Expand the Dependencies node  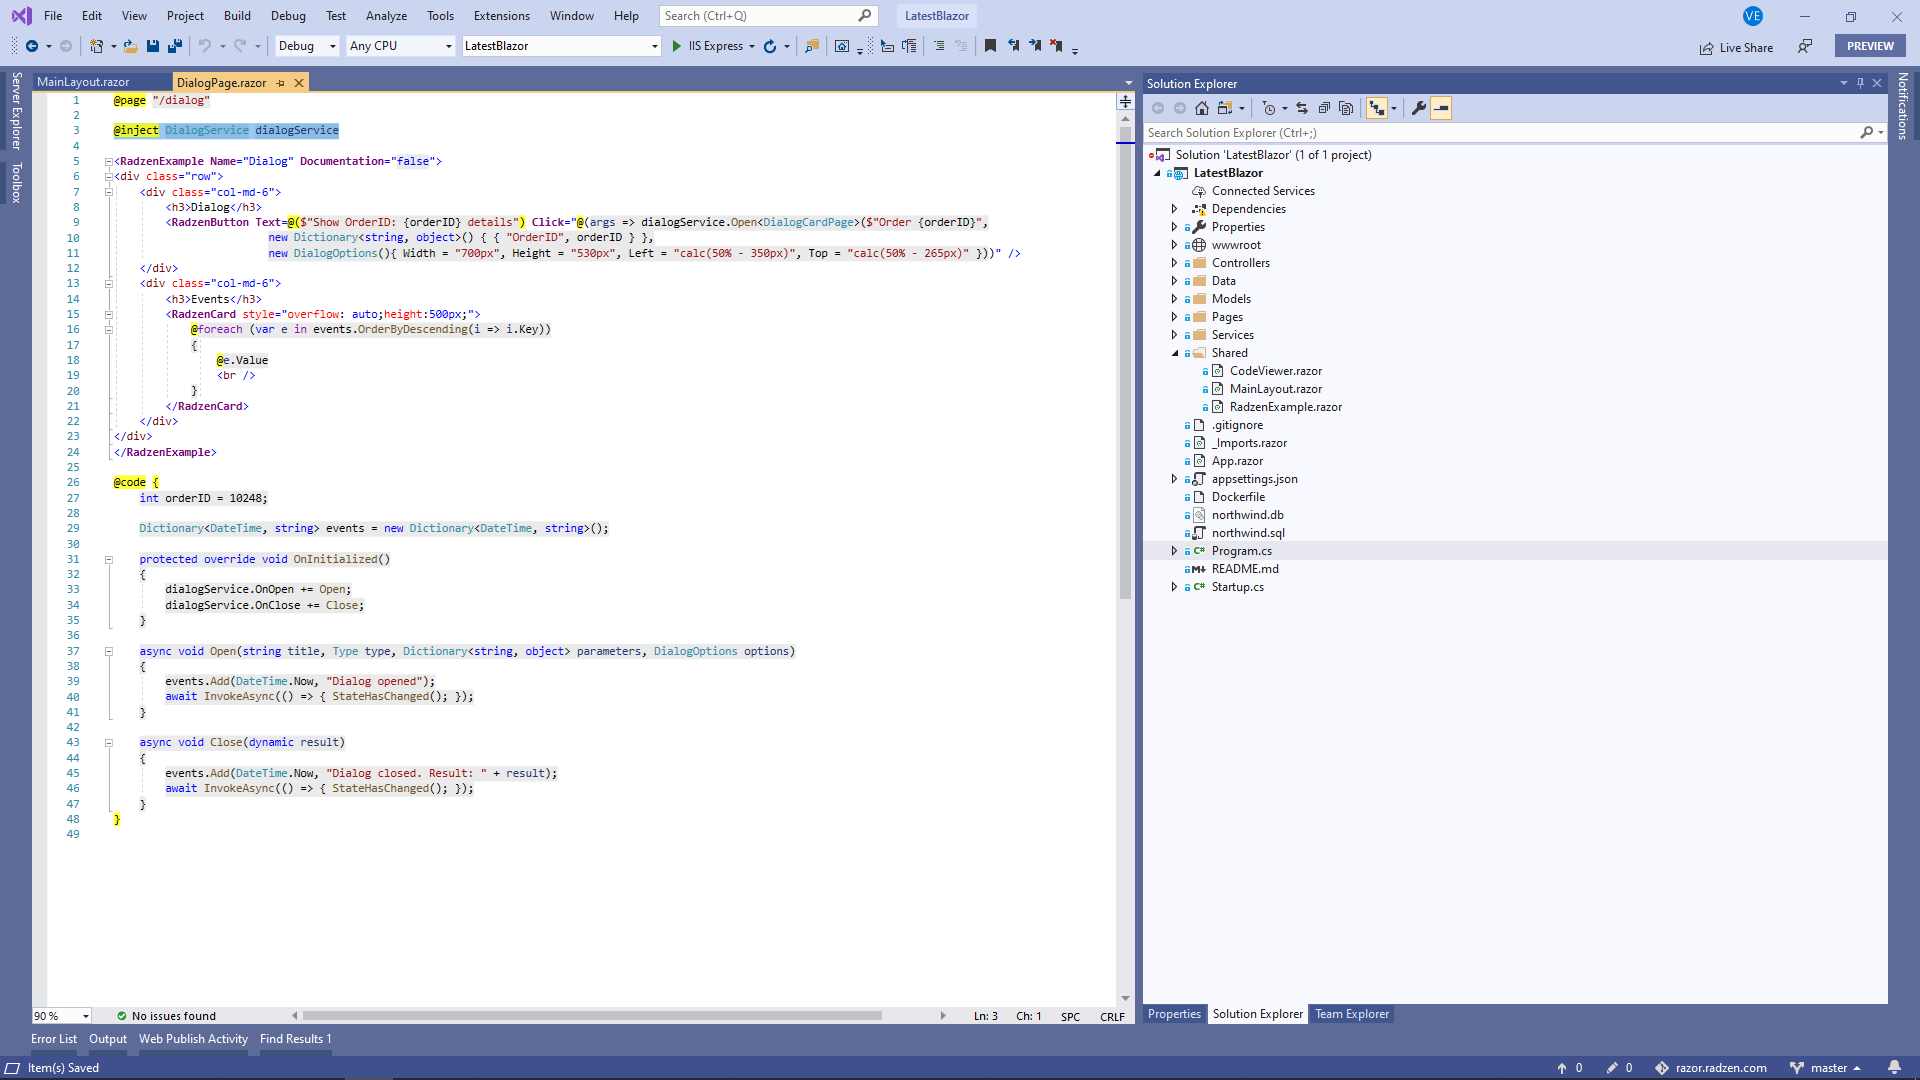click(1174, 209)
